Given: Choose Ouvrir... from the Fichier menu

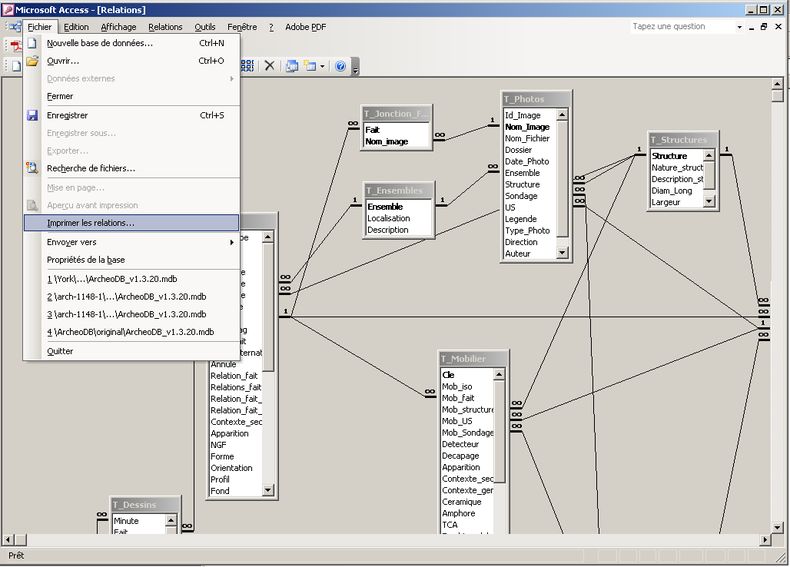Looking at the screenshot, I should click(132, 61).
